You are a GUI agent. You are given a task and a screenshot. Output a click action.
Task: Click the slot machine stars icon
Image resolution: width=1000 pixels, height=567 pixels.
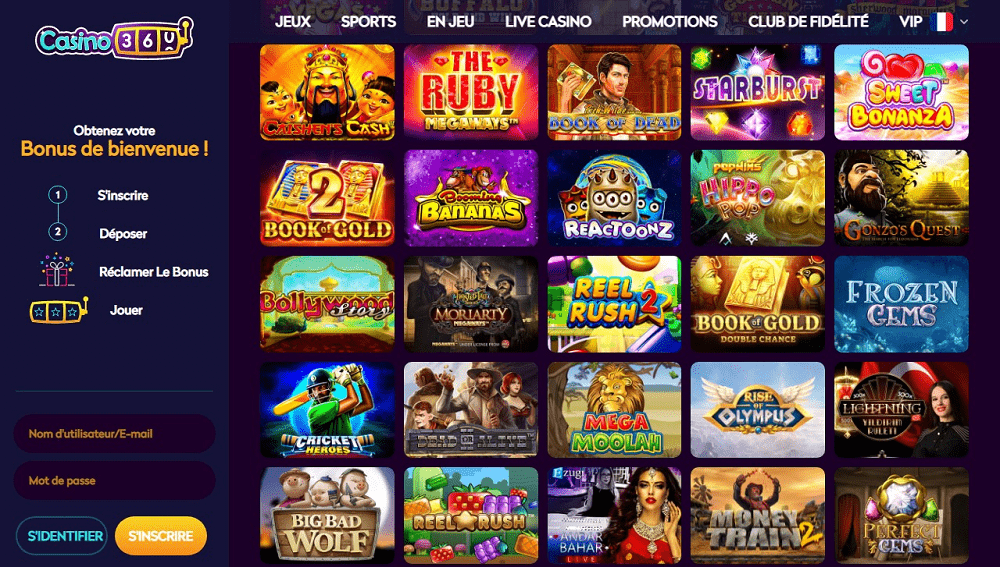[x=59, y=310]
